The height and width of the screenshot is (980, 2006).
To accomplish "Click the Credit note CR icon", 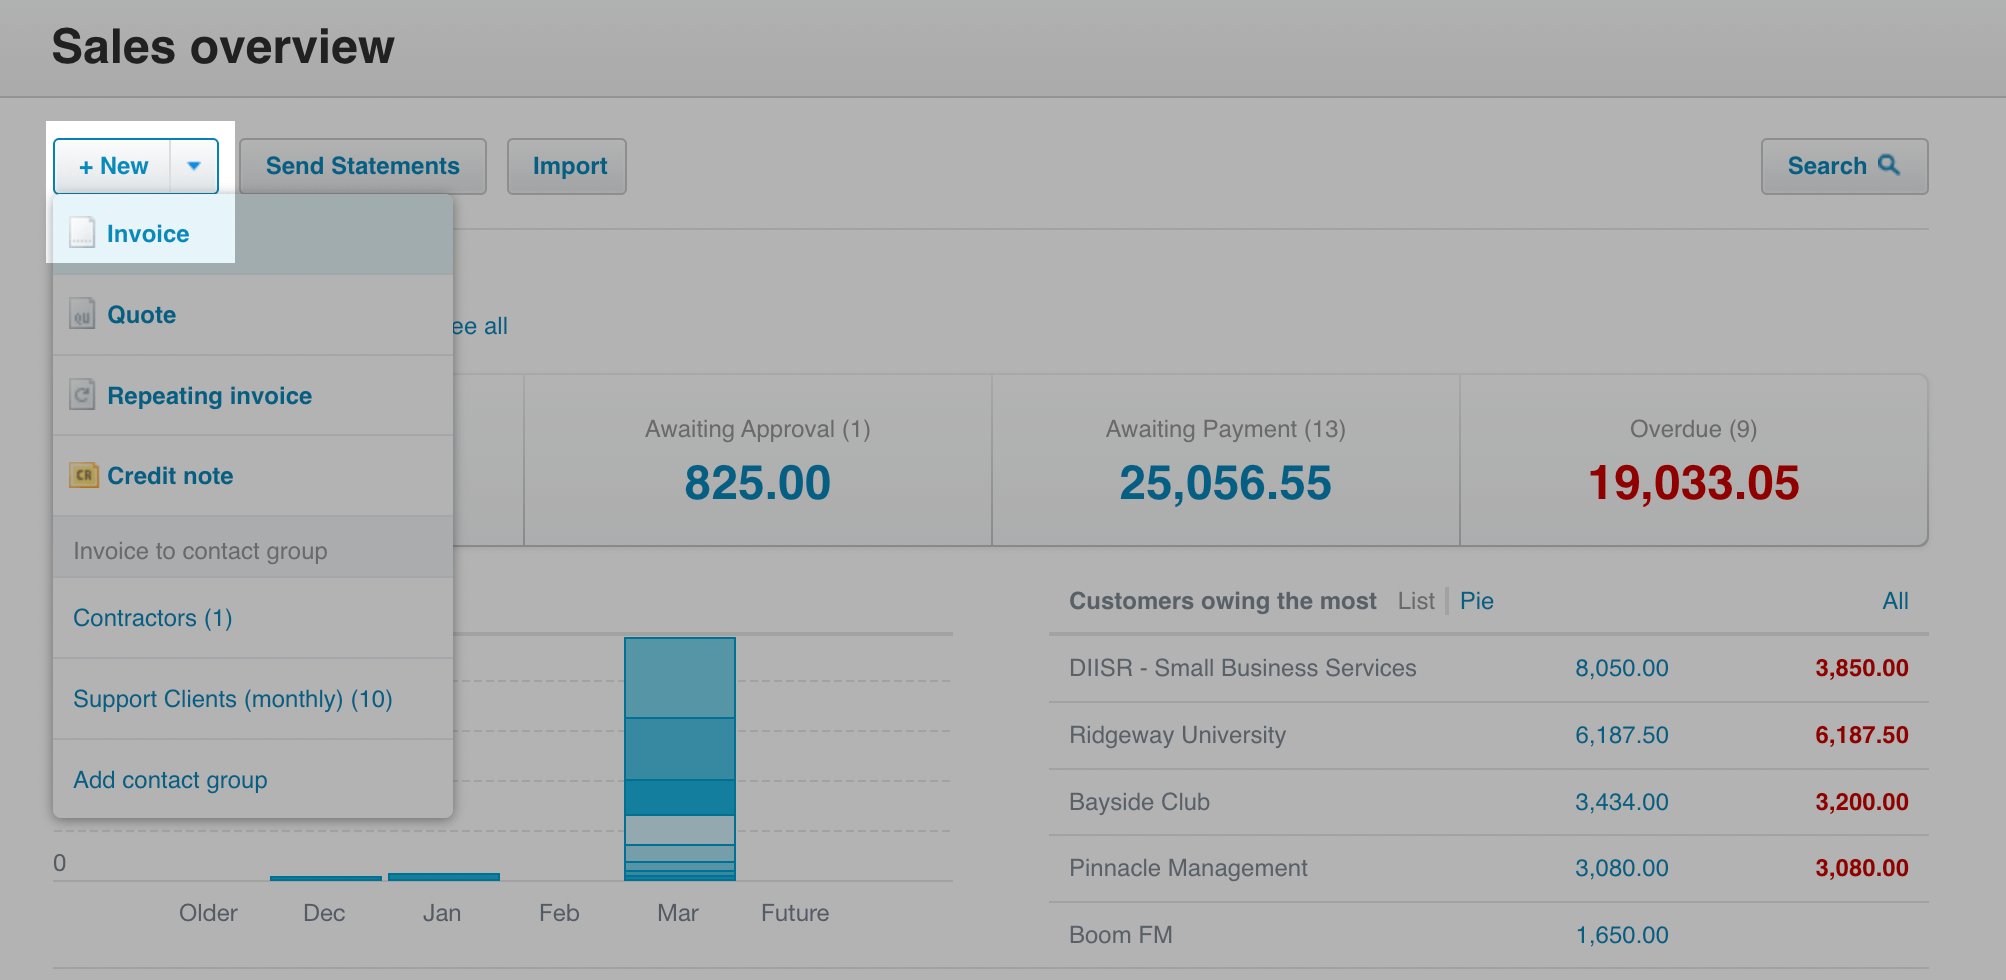I will coord(83,475).
